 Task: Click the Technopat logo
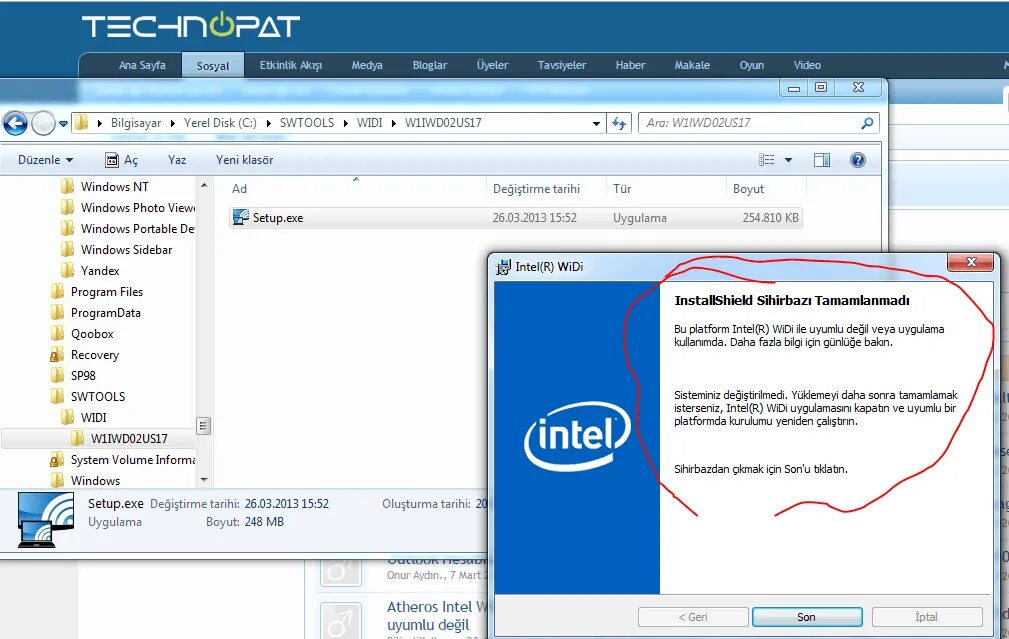191,25
